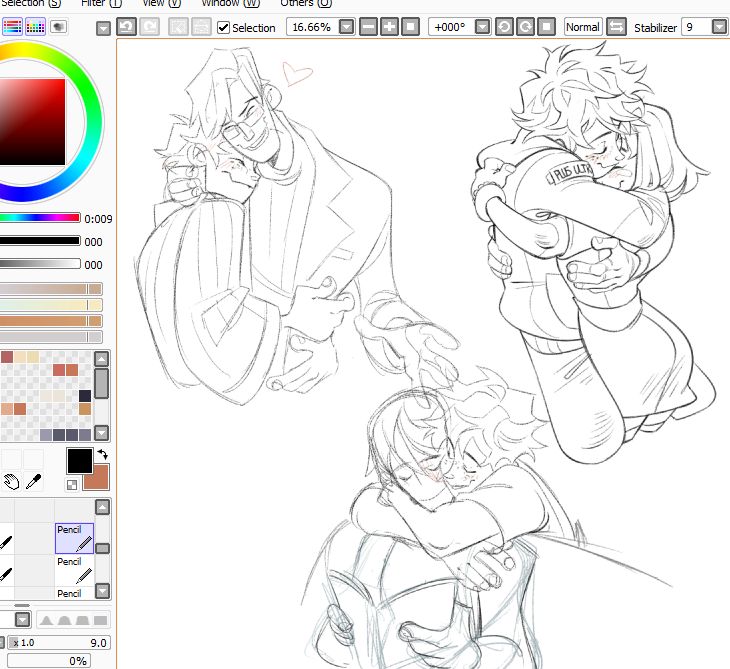The image size is (730, 669).
Task: Select the dark navy swatch in palette
Action: click(85, 396)
